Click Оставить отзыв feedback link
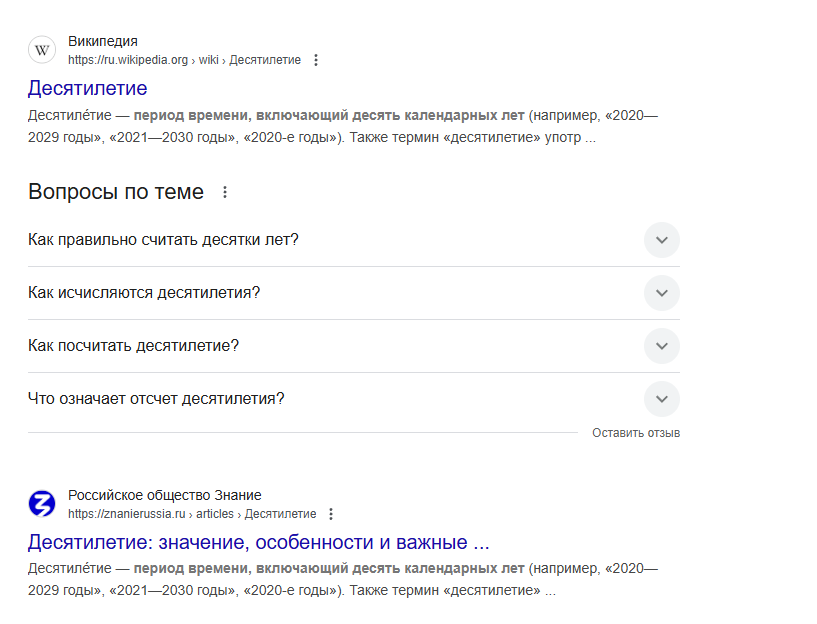The image size is (817, 624). (x=636, y=433)
